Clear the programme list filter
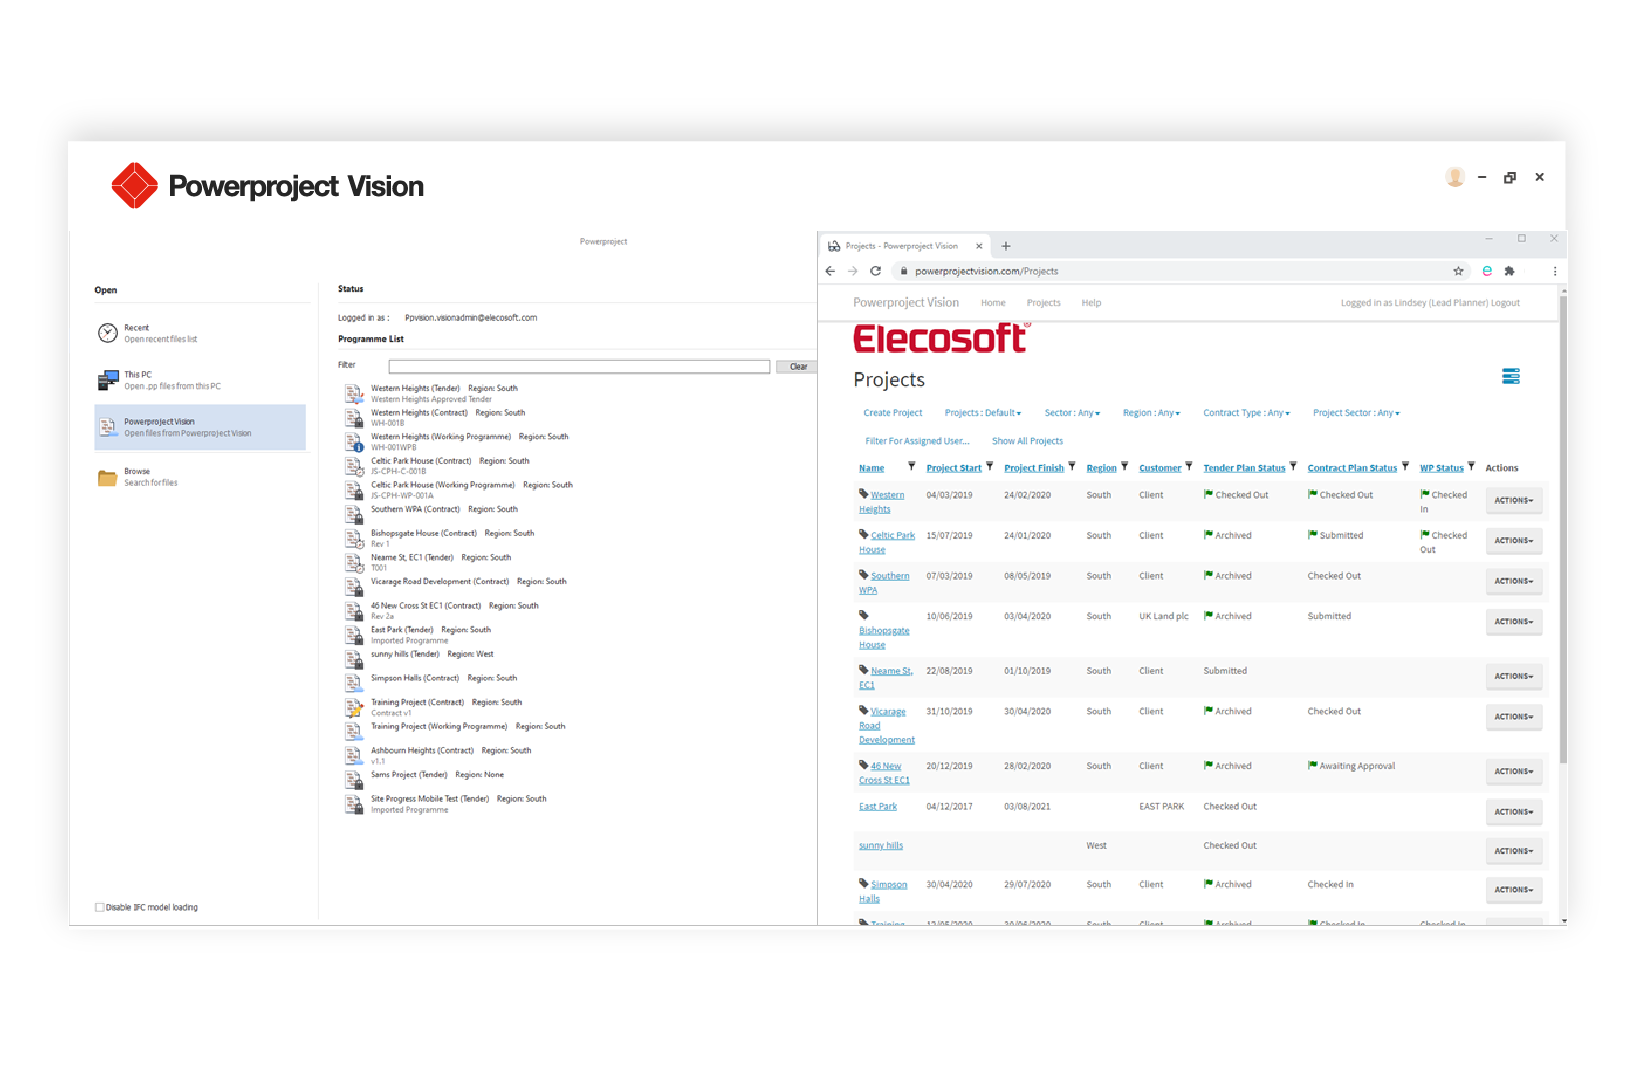1636x1076 pixels. coord(798,367)
